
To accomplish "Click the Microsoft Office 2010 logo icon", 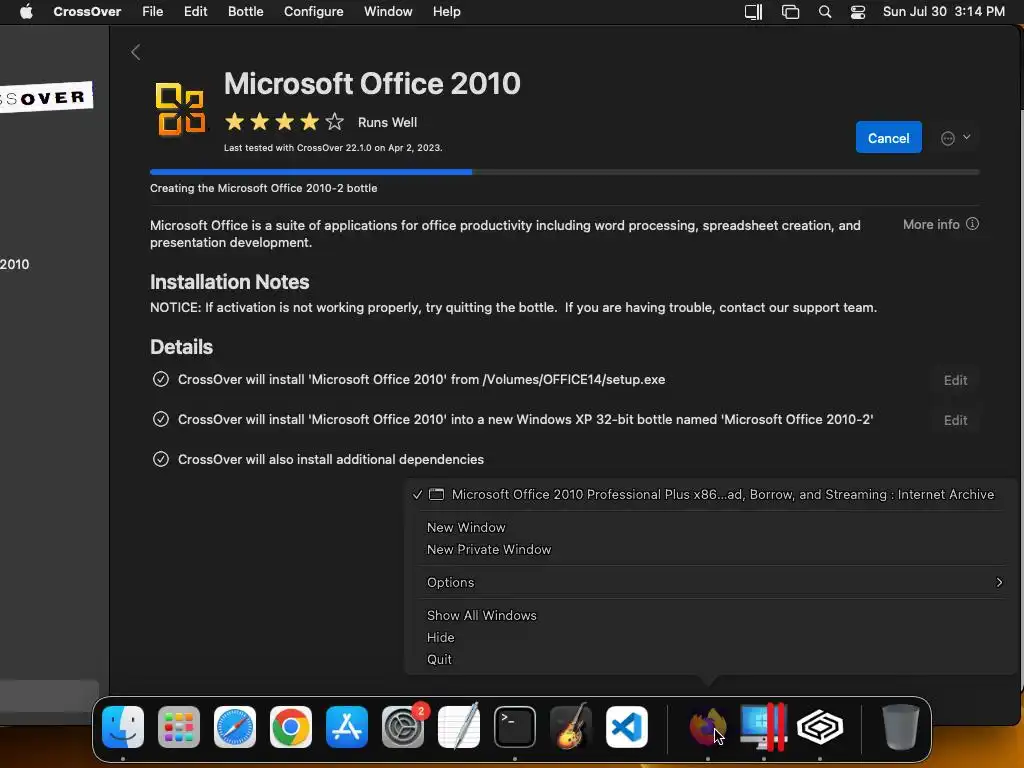I will pos(180,109).
